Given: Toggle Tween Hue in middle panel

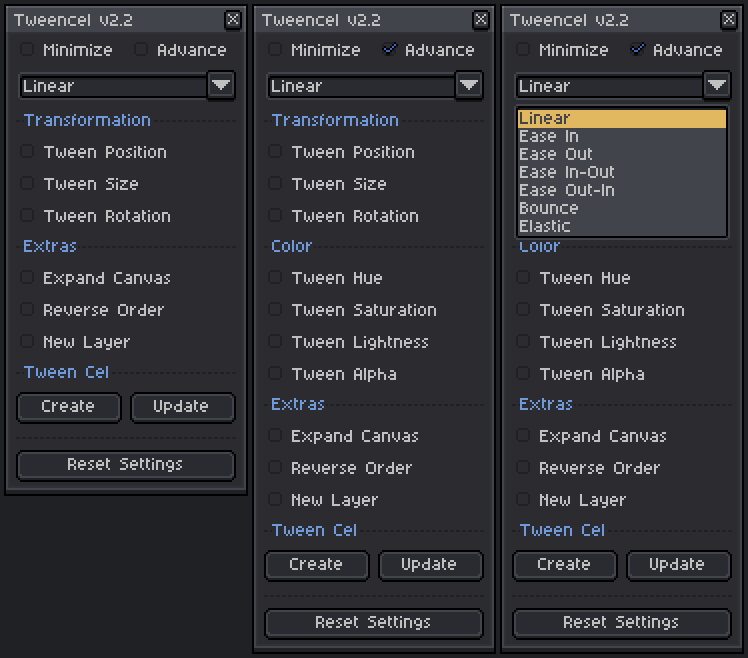Looking at the screenshot, I should 275,277.
